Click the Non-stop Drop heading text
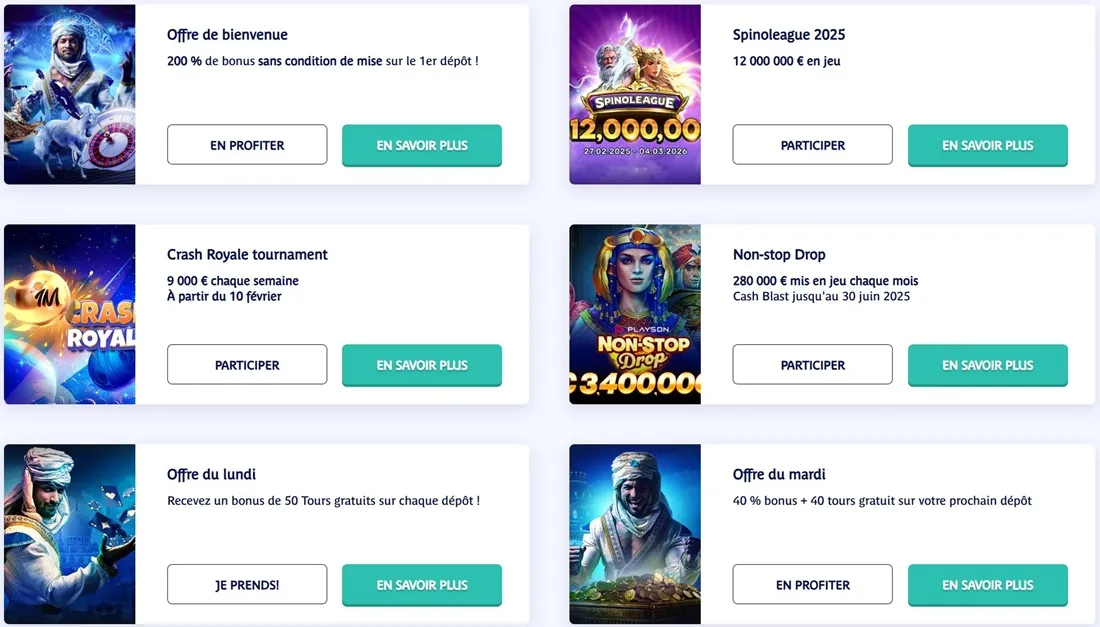Viewport: 1100px width, 627px height. coord(779,255)
